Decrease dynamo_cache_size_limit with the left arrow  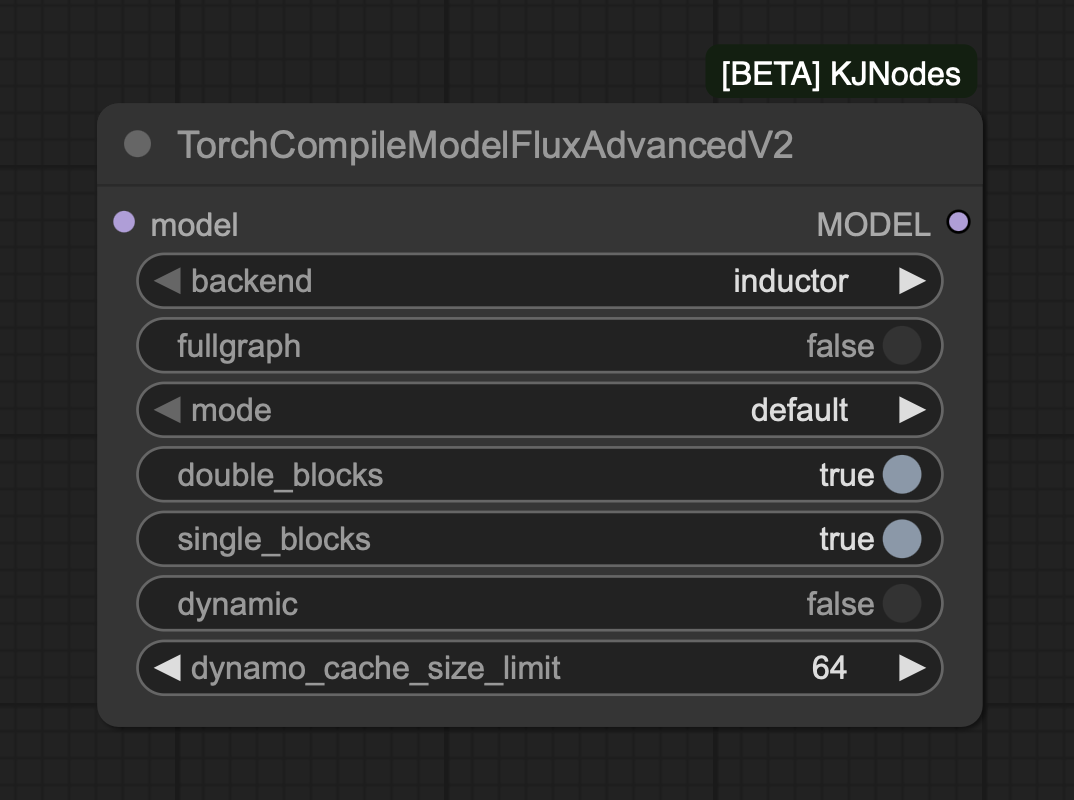[x=168, y=668]
